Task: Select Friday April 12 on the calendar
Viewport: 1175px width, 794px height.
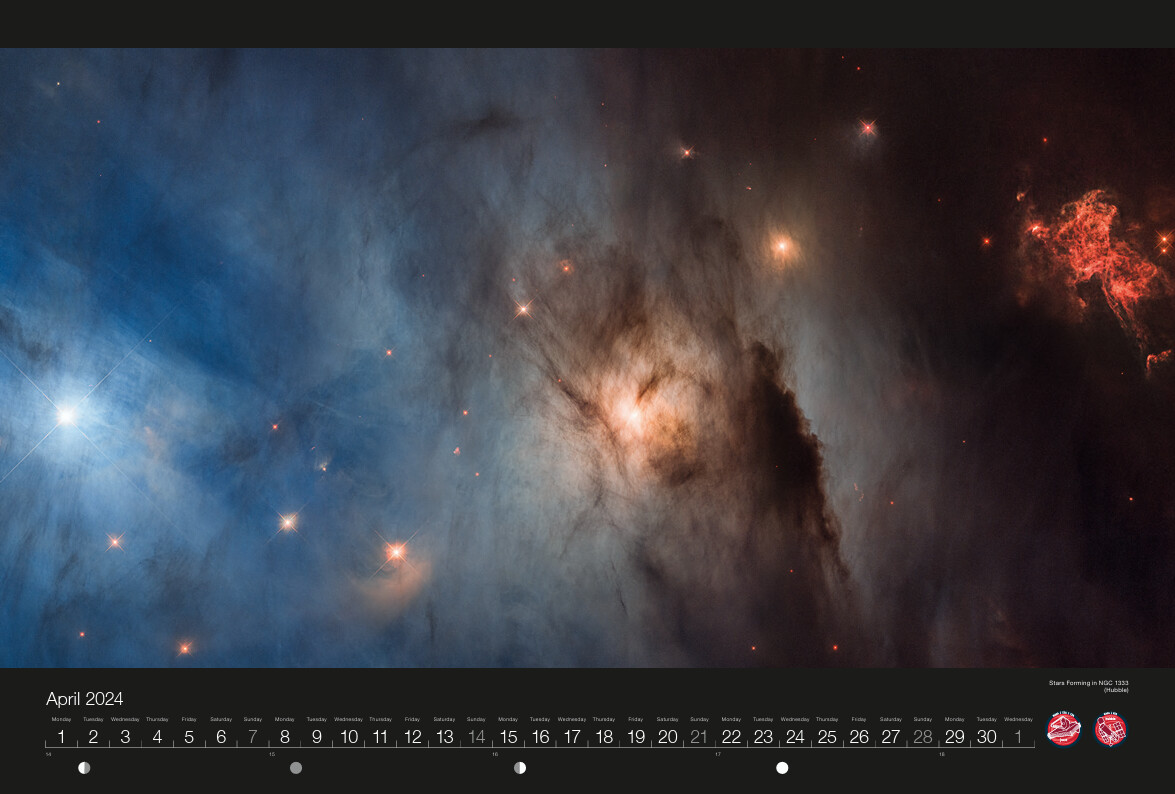Action: click(x=412, y=736)
